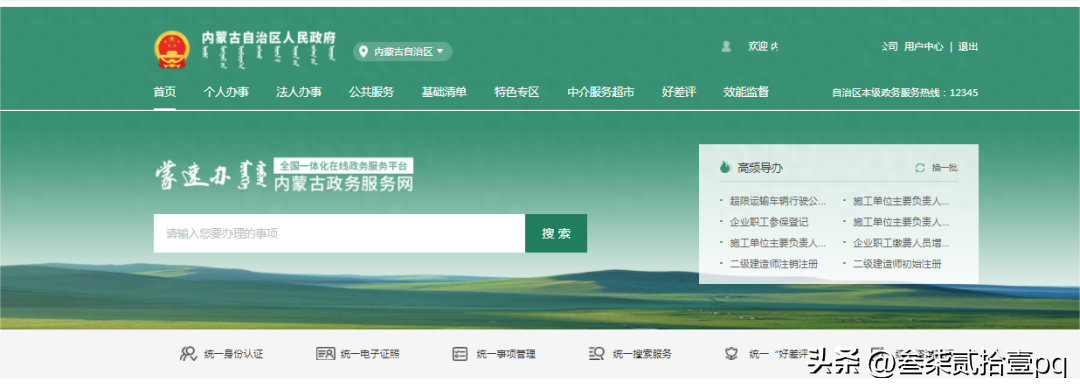Focus the 请输入您要办理的事项 search field

pyautogui.click(x=340, y=234)
